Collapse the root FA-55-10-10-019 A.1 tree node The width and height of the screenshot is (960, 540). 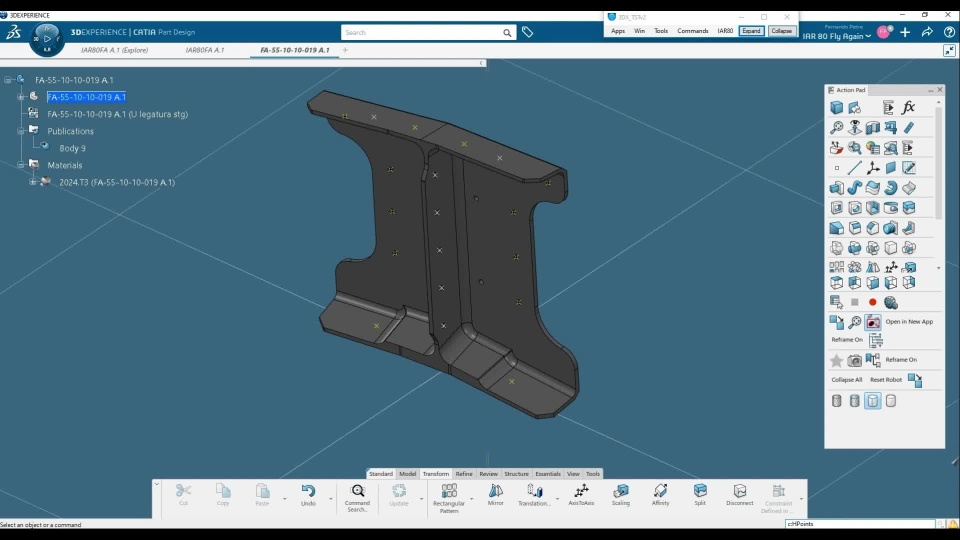[x=8, y=80]
